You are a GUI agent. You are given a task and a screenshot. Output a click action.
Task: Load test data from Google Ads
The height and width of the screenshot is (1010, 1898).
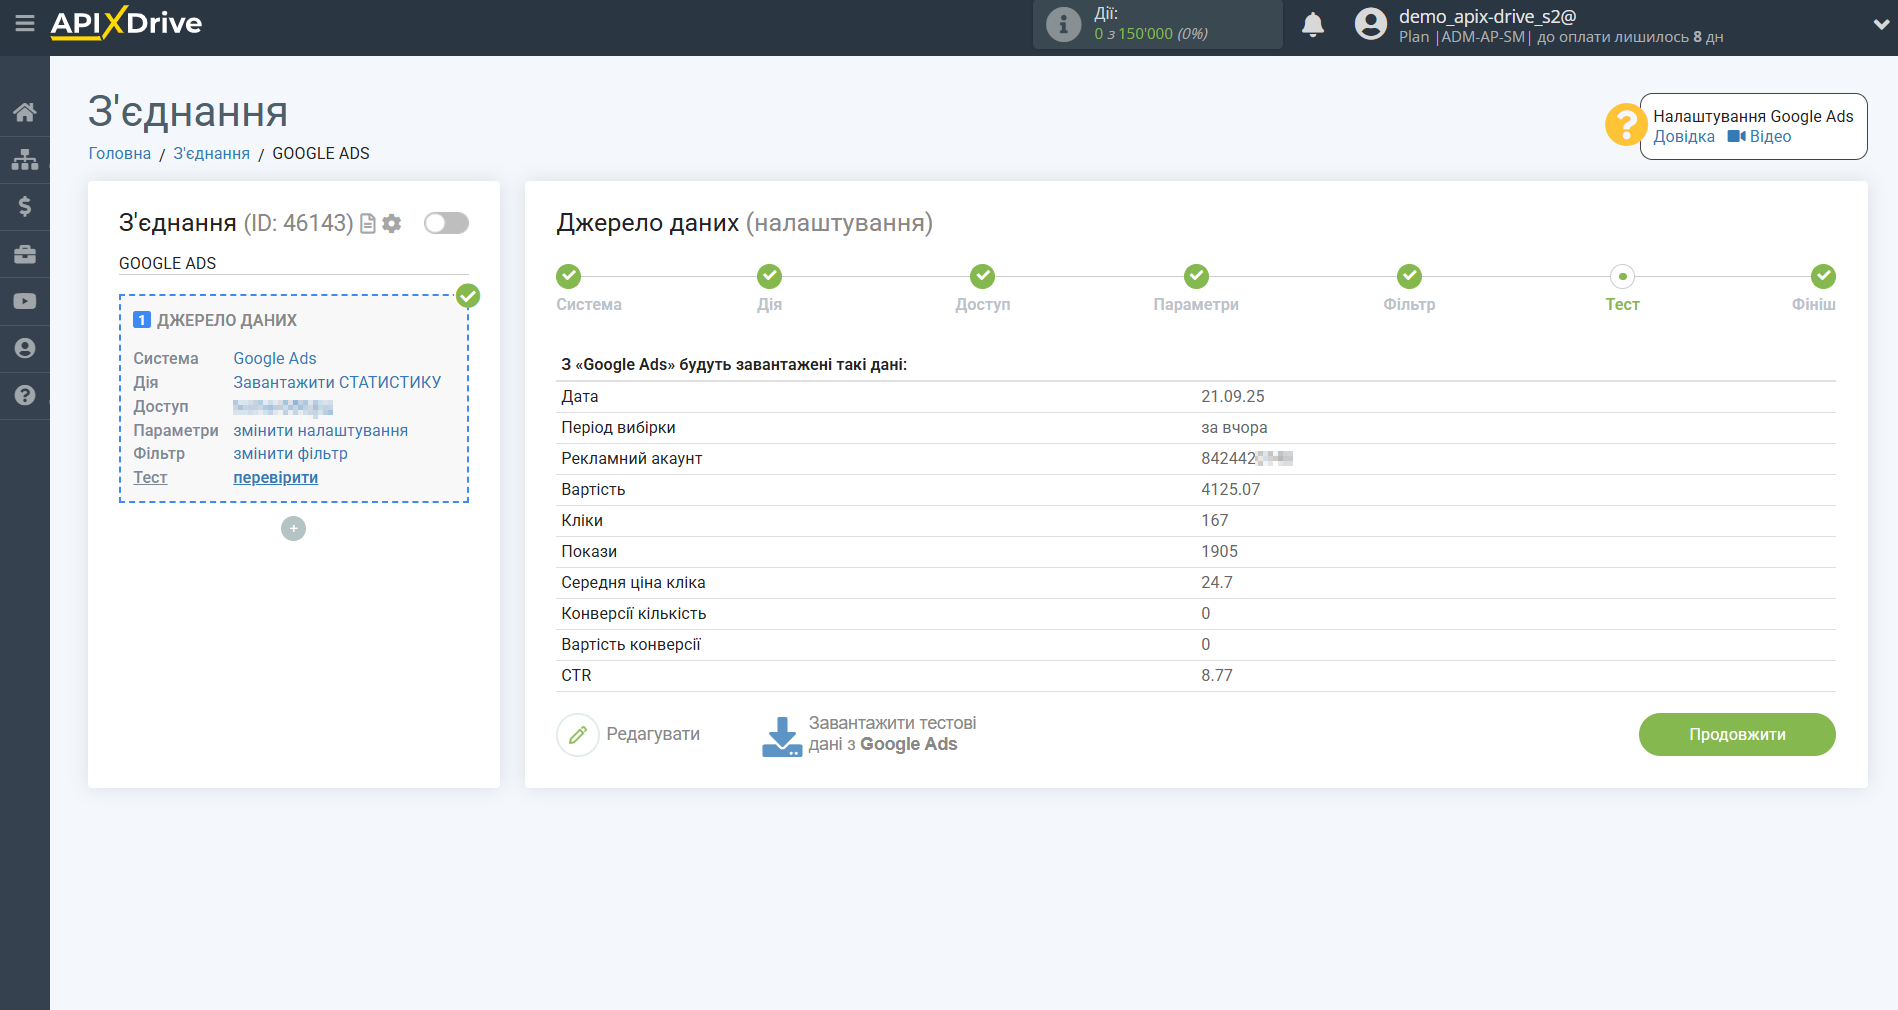(869, 735)
